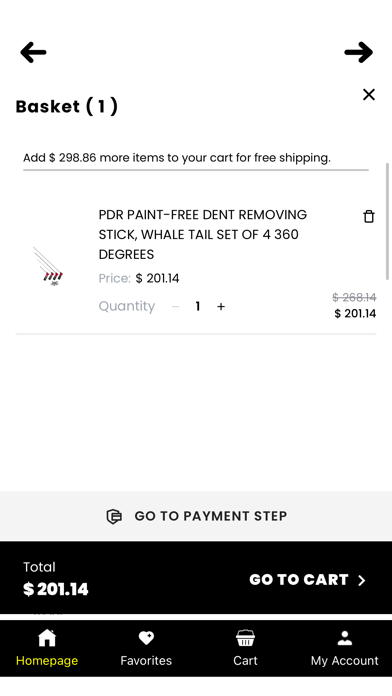Screen dimensions: 392x696
Task: Decrease quantity with minus button
Action: coord(176,306)
